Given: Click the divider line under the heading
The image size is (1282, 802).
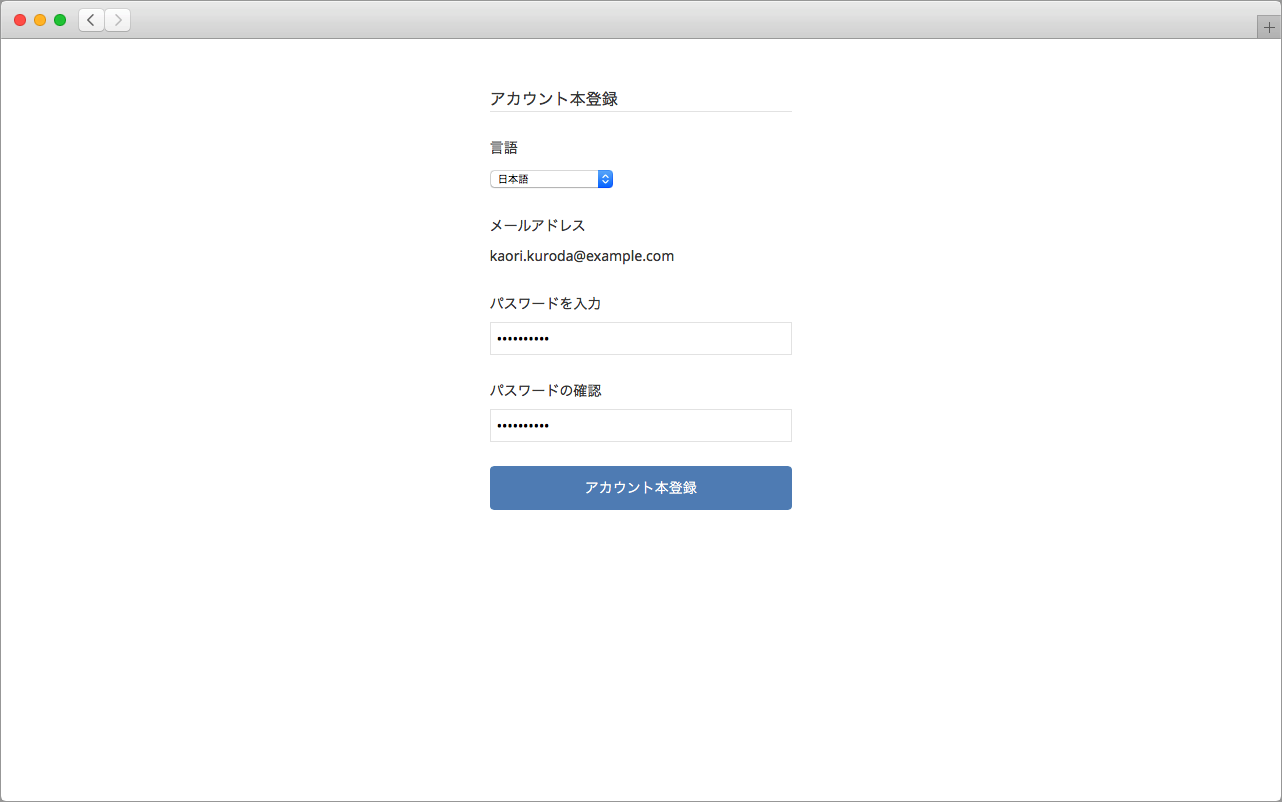Looking at the screenshot, I should click(x=640, y=111).
